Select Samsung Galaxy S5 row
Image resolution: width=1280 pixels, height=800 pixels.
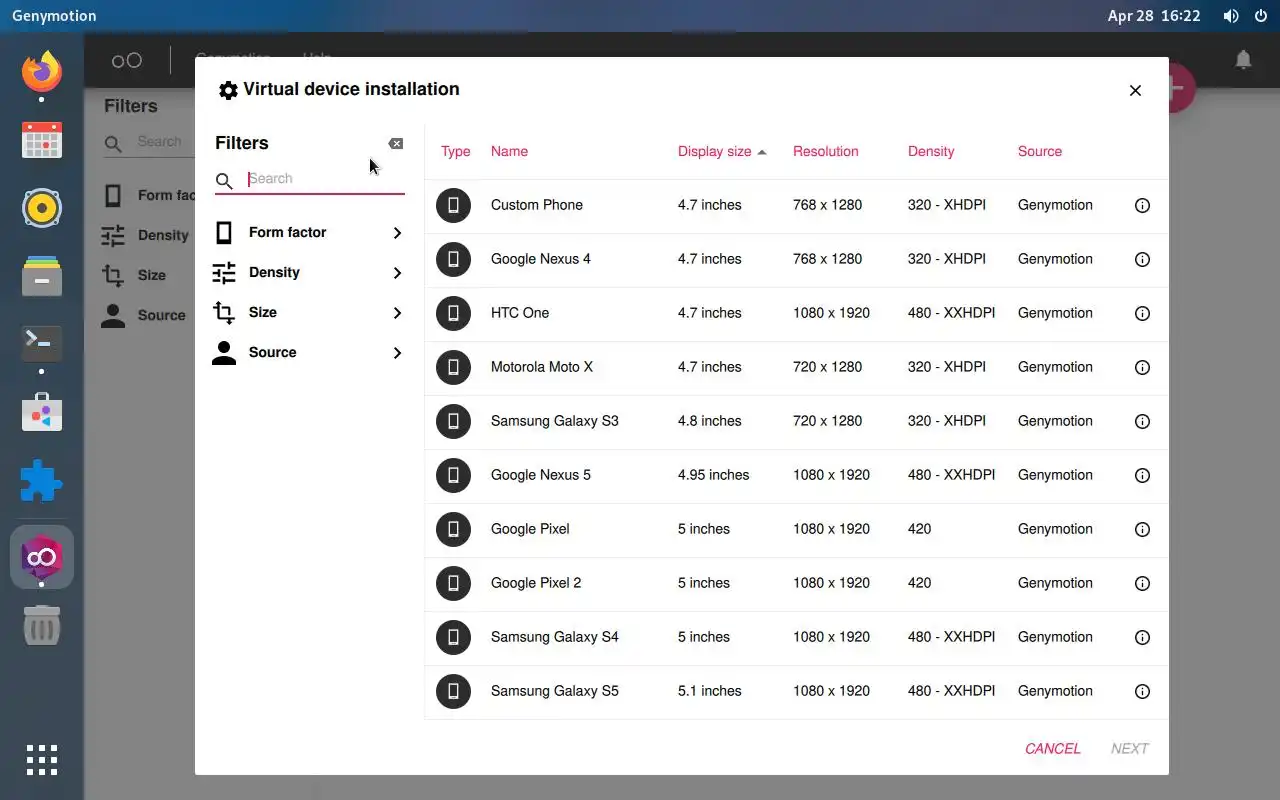pyautogui.click(x=796, y=691)
